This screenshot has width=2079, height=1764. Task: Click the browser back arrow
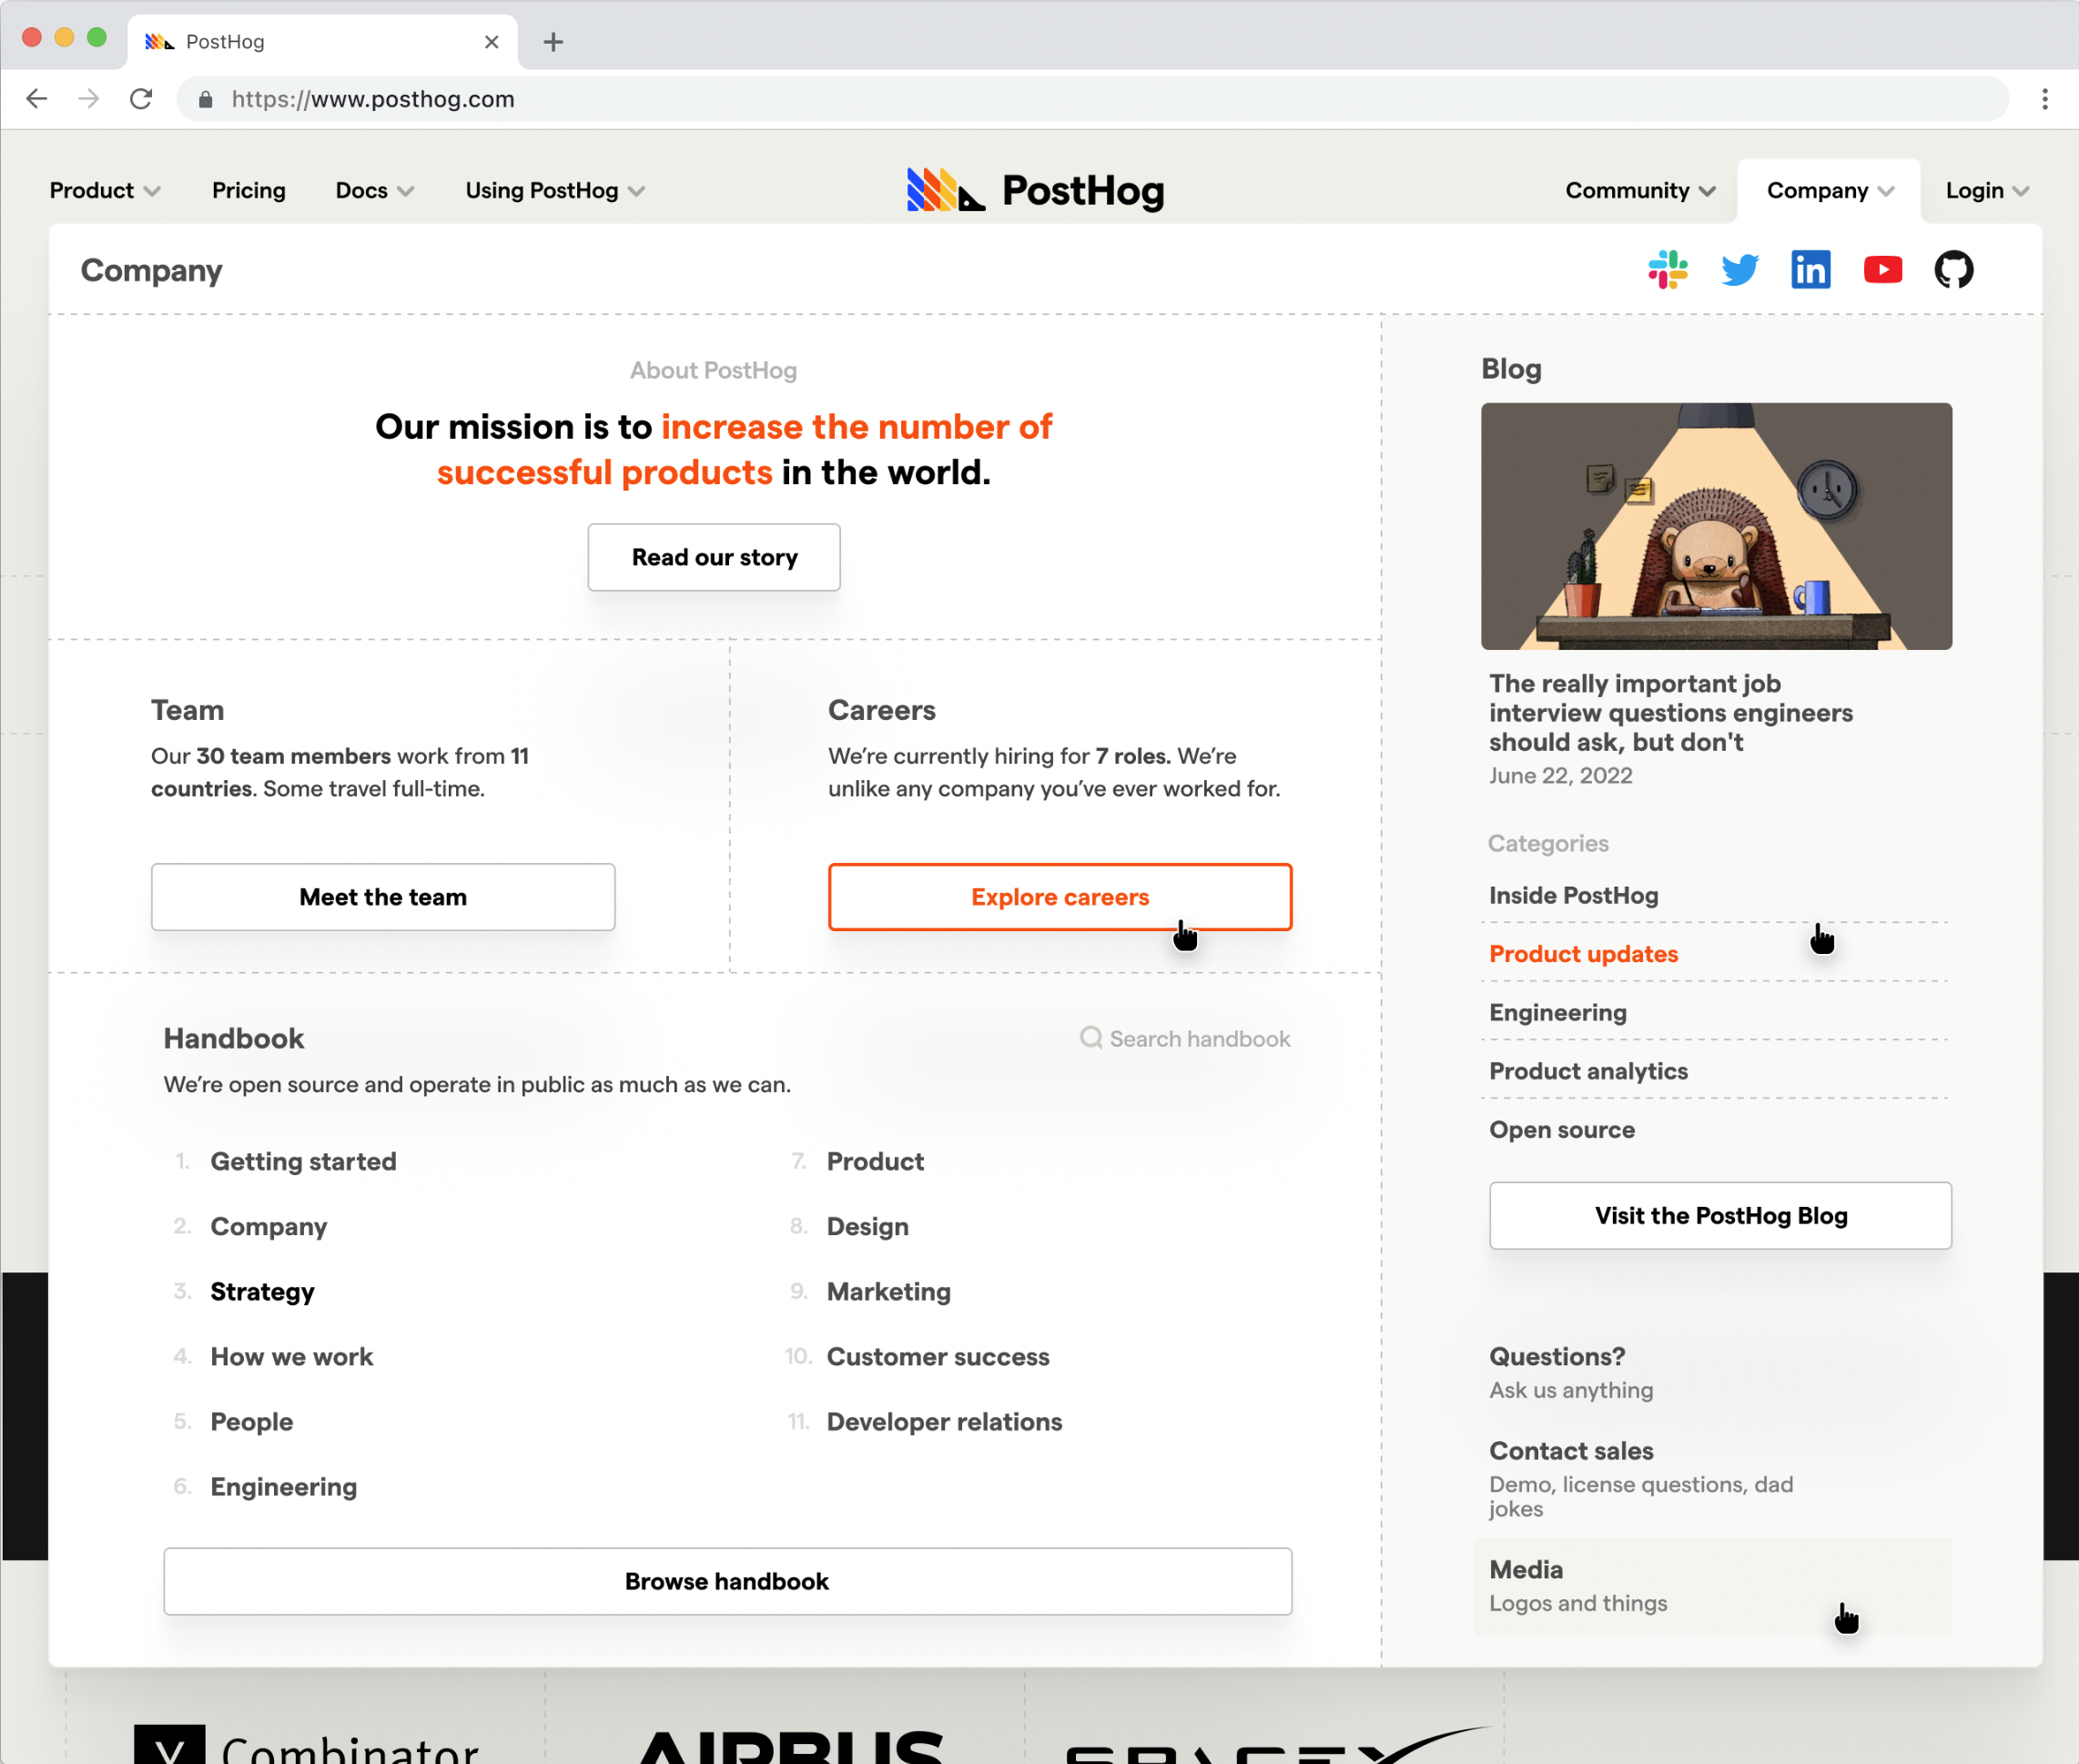(x=37, y=99)
